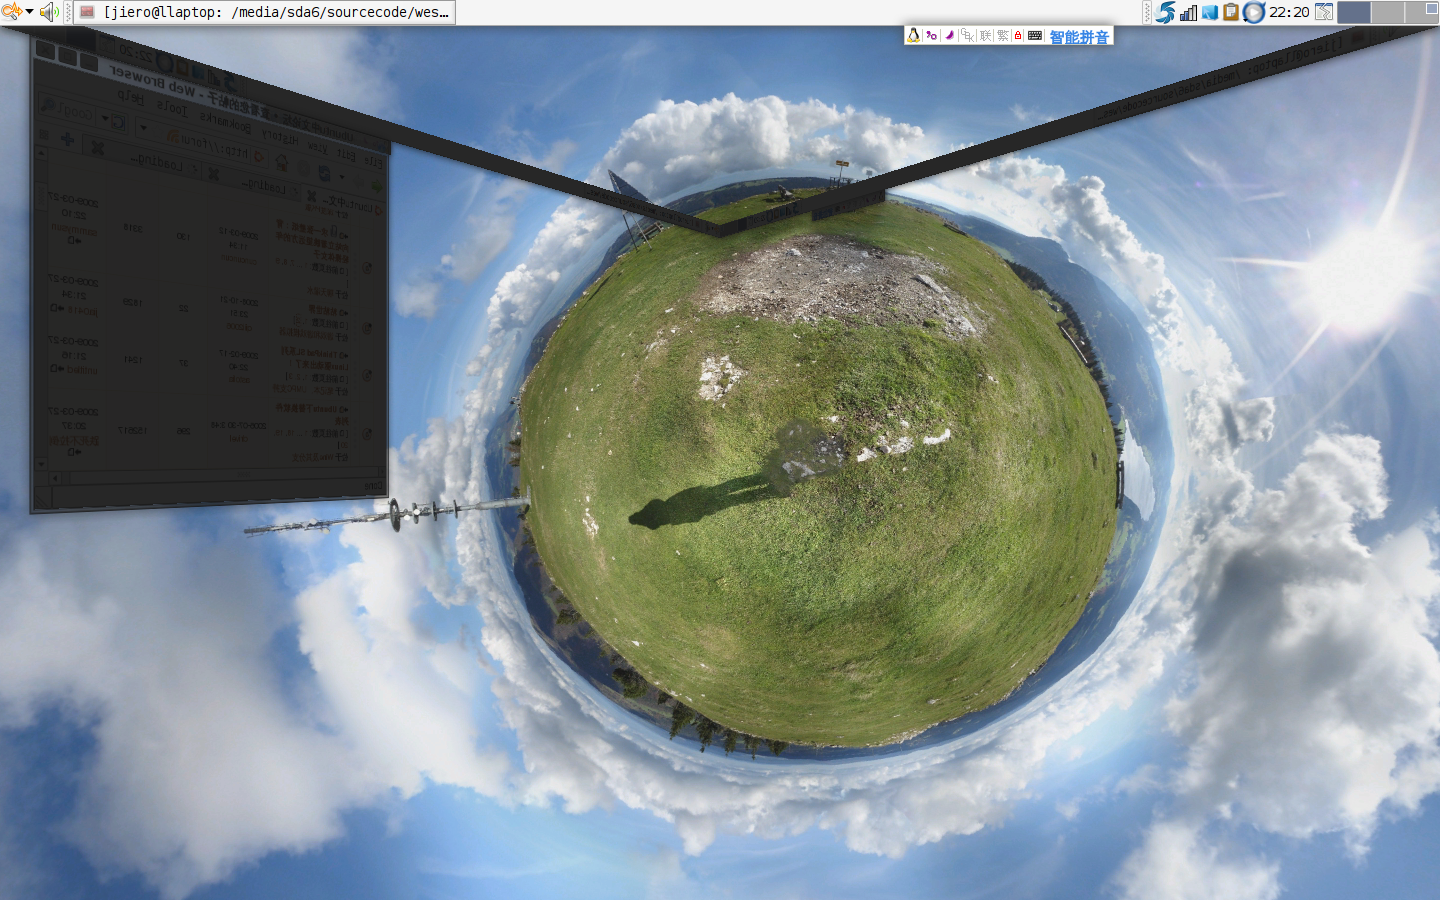This screenshot has width=1440, height=900.
Task: Toggle the 繁 traditional Chinese button
Action: pos(1002,35)
